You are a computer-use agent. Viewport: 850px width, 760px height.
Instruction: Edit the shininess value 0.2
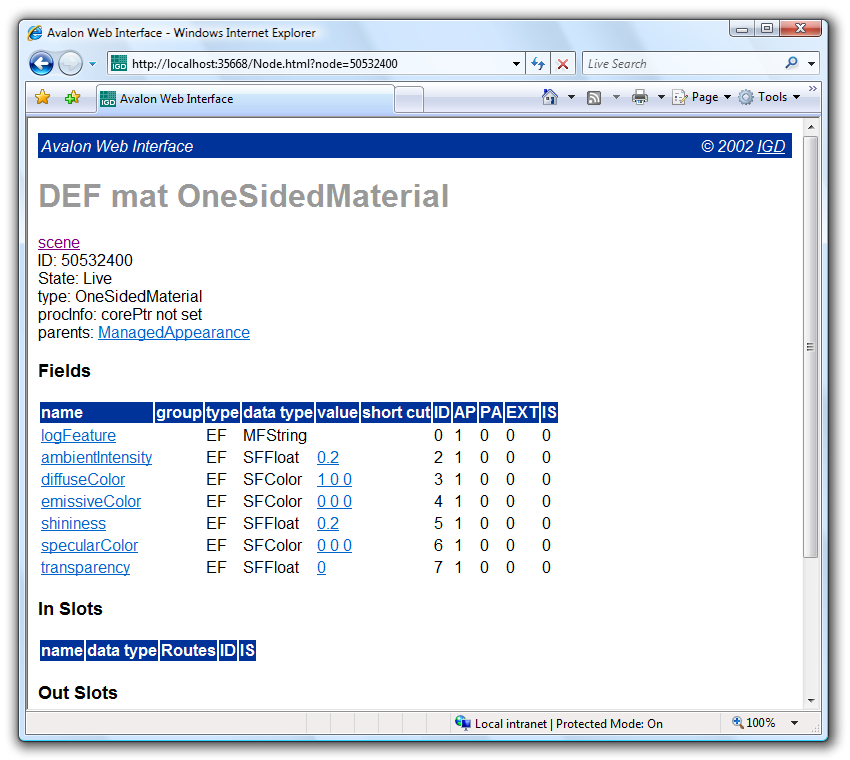click(328, 523)
